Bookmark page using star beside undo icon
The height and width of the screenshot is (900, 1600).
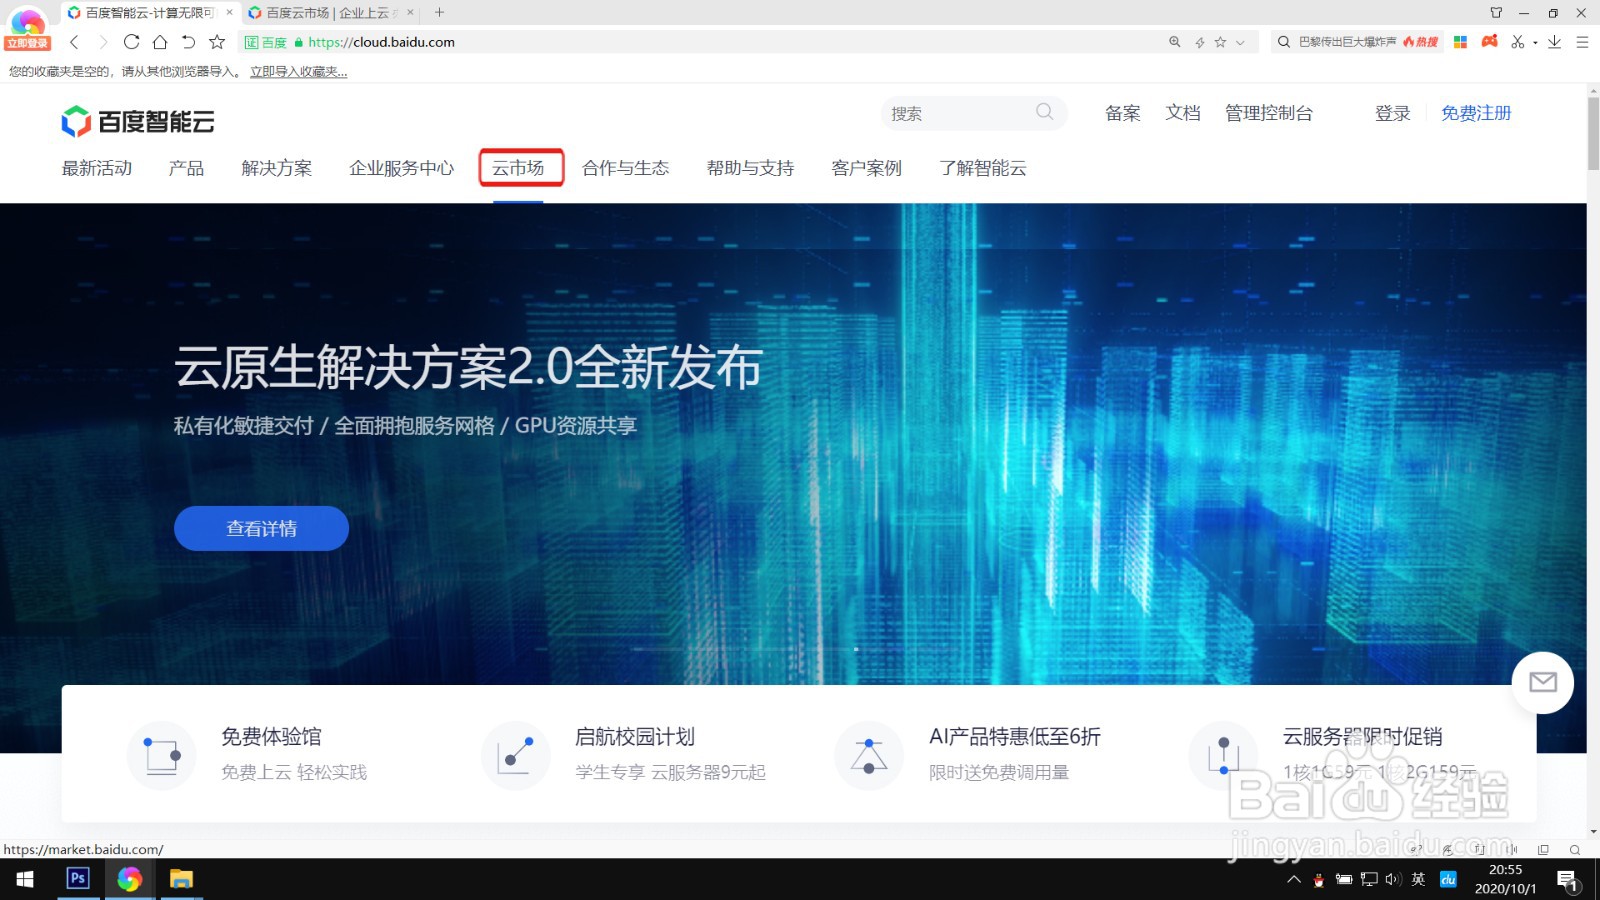(x=217, y=42)
